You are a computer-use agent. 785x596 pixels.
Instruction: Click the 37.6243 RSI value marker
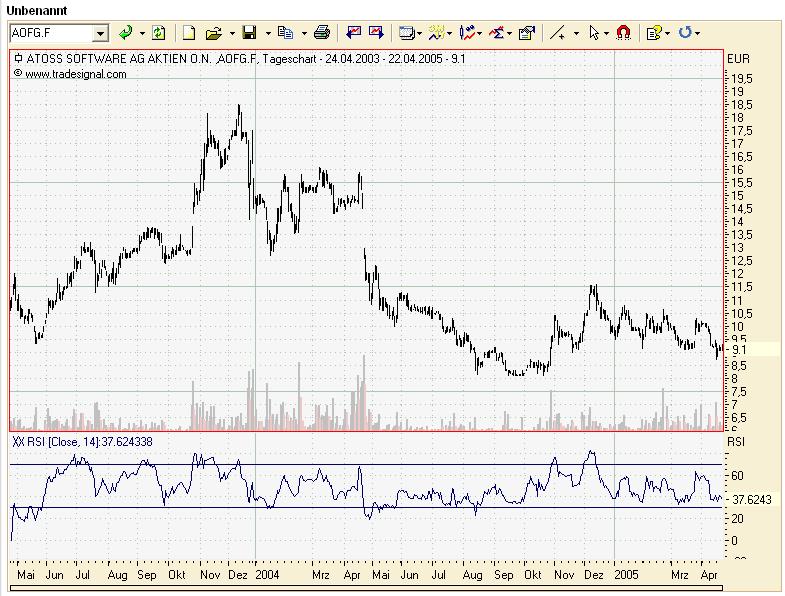[751, 499]
